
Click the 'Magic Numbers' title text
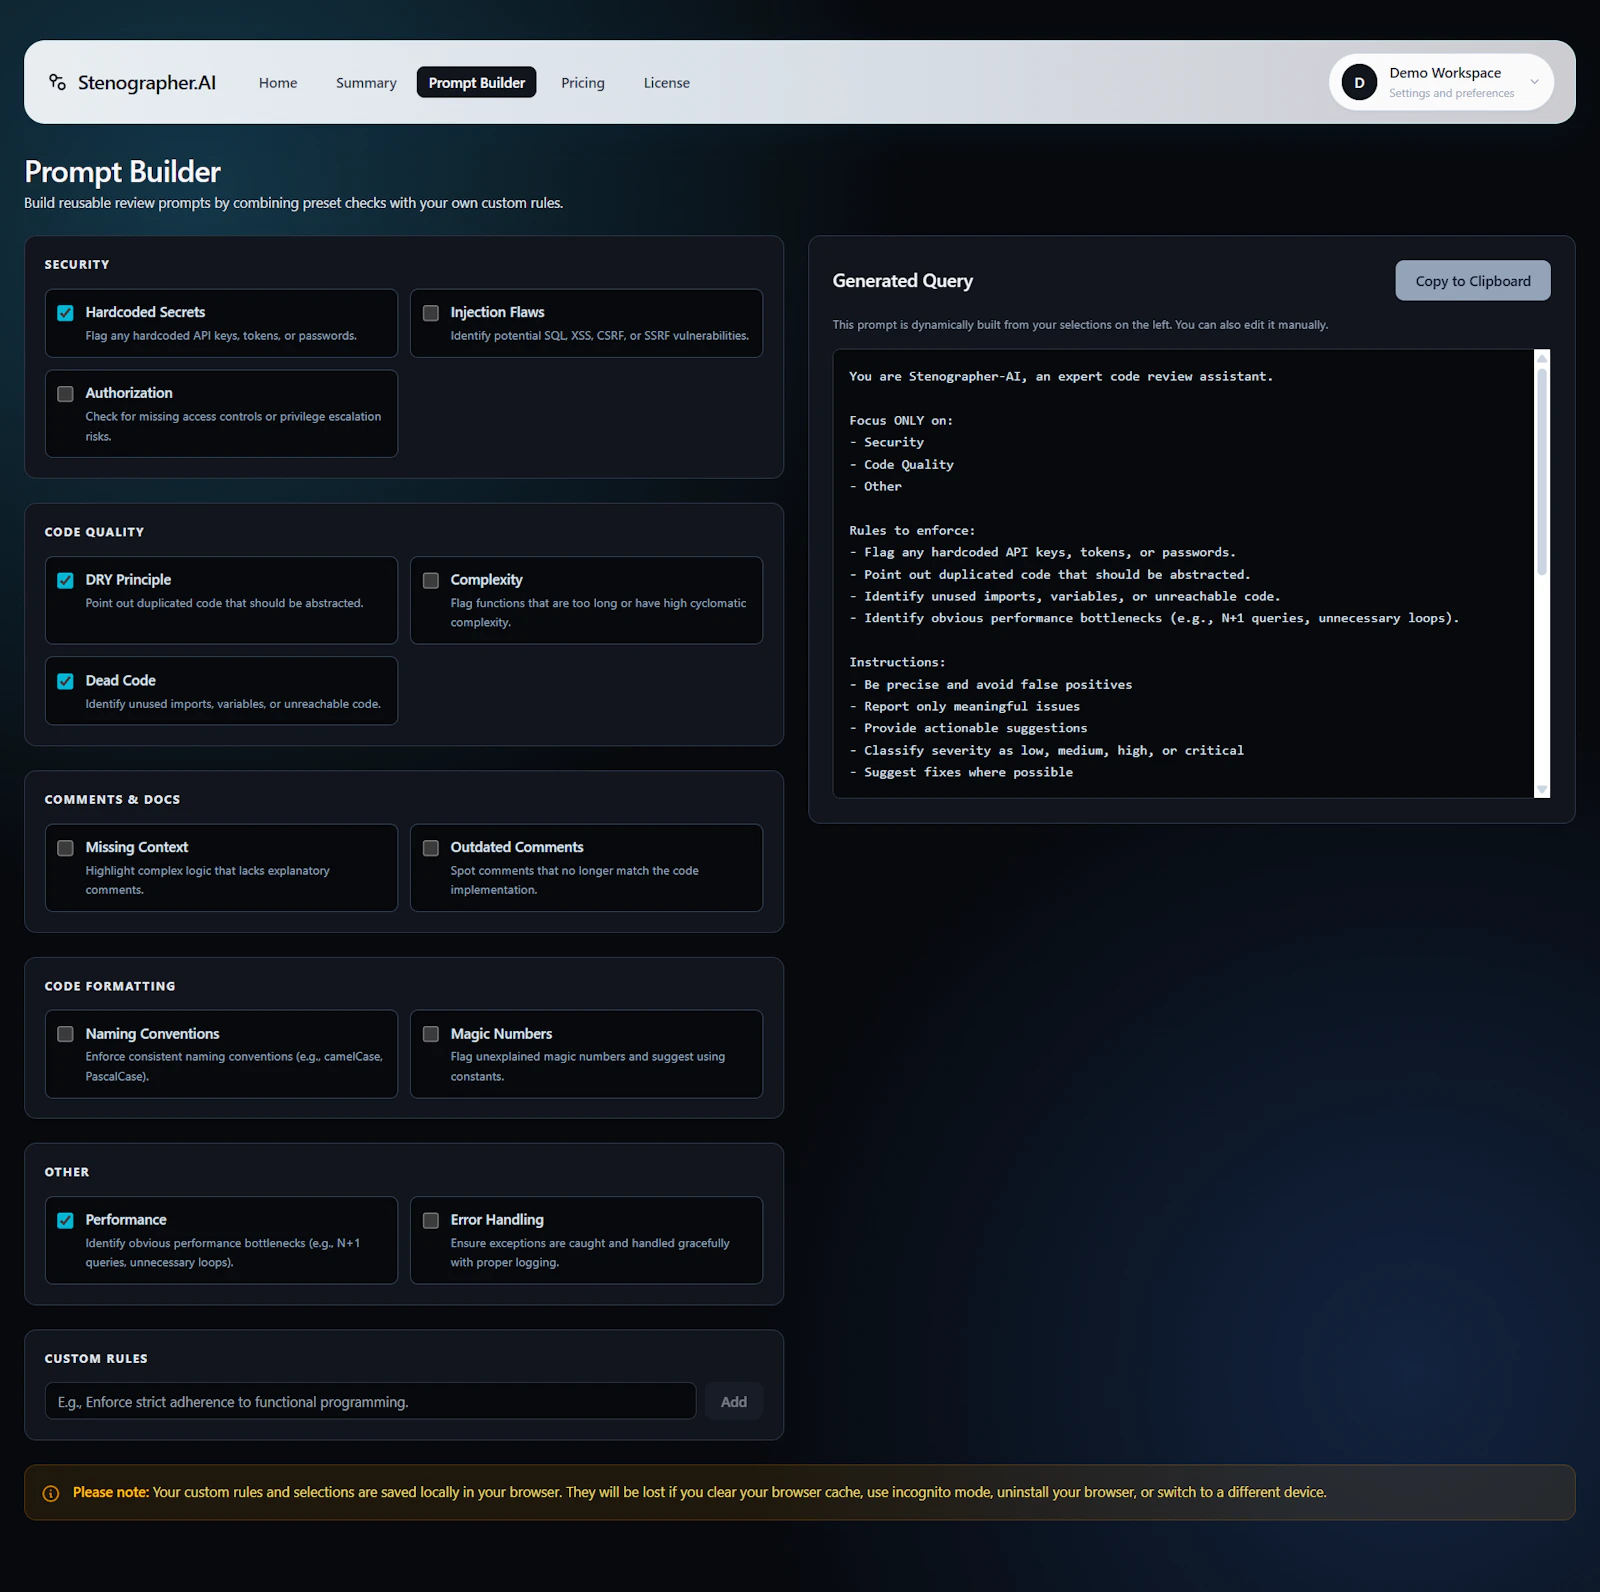501,1034
